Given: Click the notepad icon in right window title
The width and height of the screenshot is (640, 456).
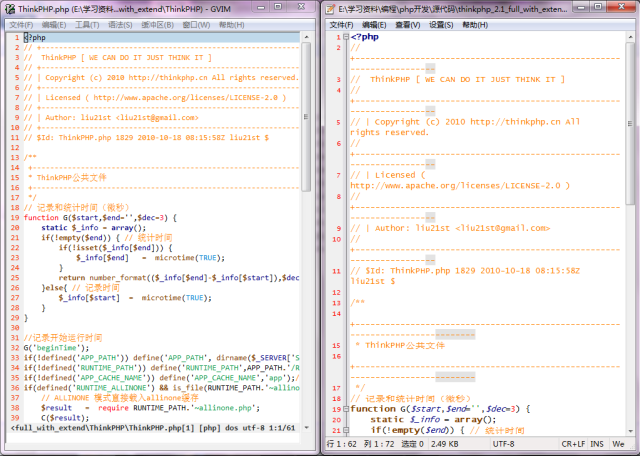Looking at the screenshot, I should [331, 8].
